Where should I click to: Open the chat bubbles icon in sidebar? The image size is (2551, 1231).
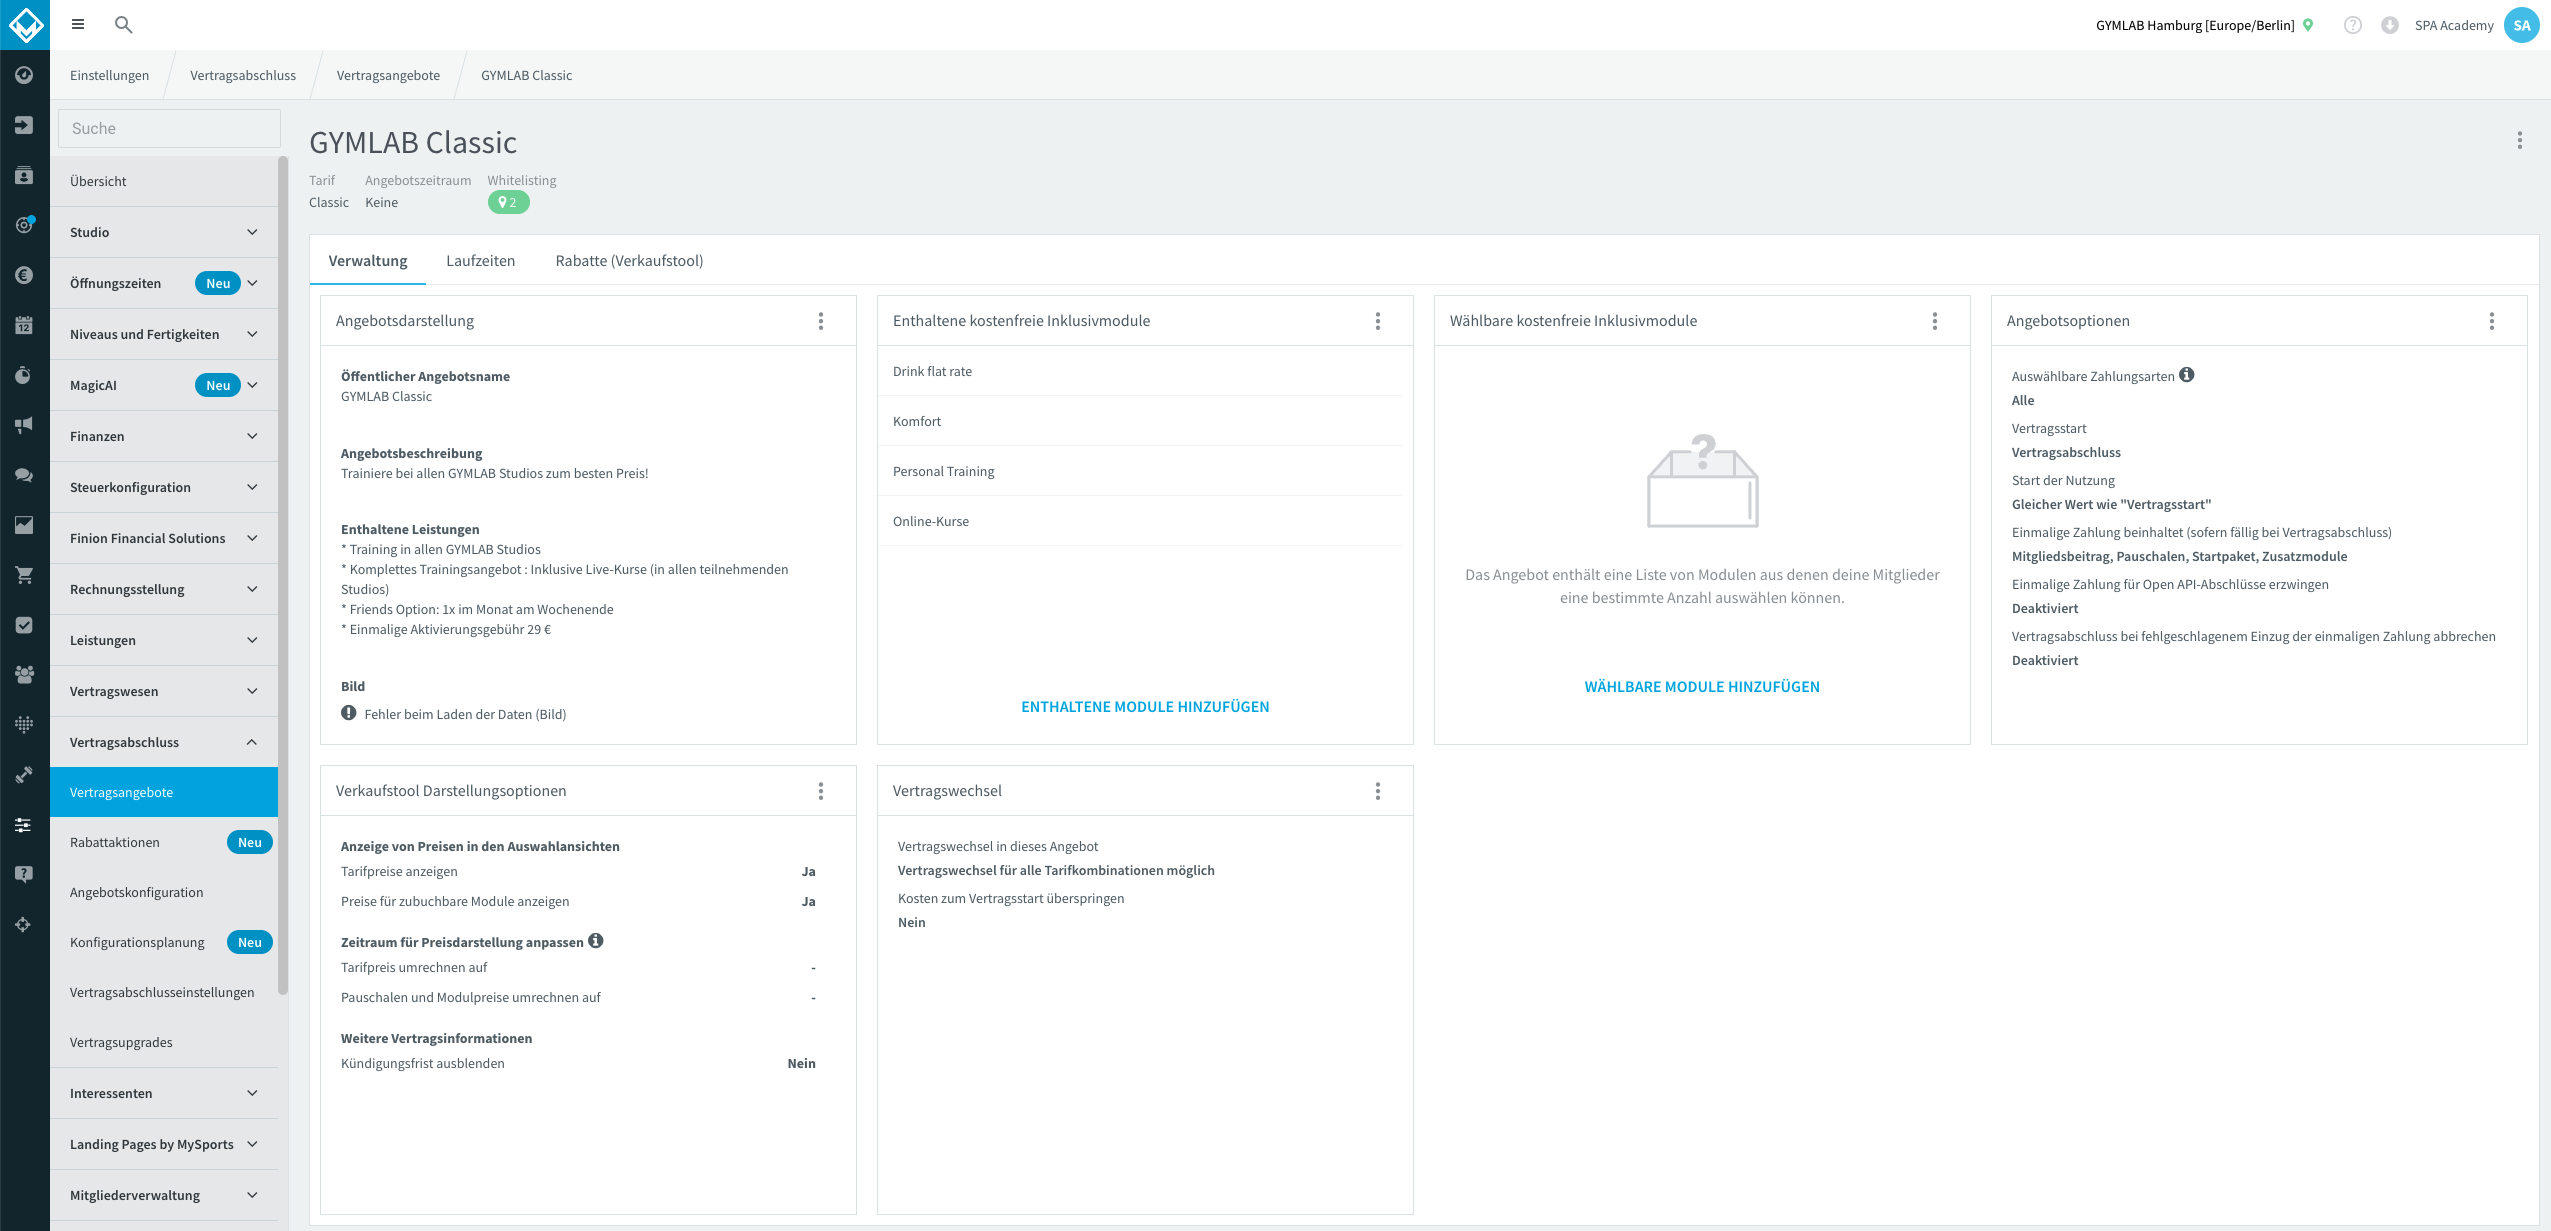pos(24,475)
